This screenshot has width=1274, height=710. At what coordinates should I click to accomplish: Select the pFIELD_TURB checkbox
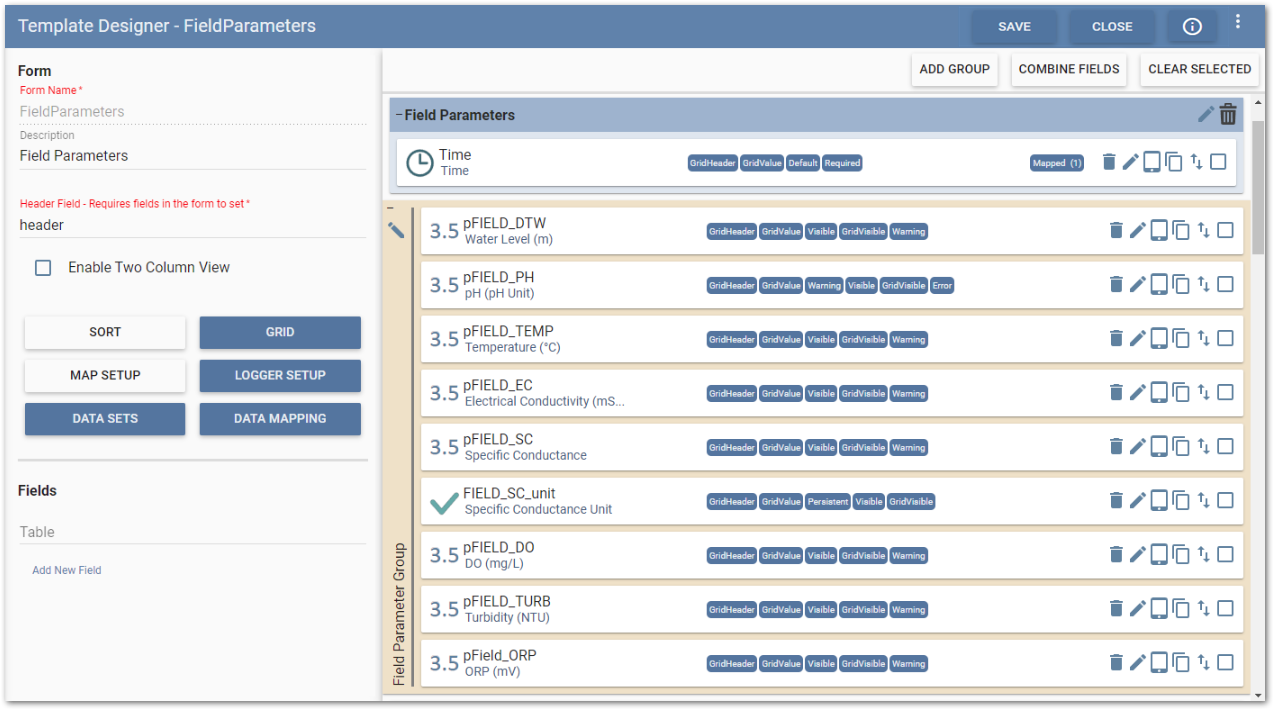tap(1225, 608)
